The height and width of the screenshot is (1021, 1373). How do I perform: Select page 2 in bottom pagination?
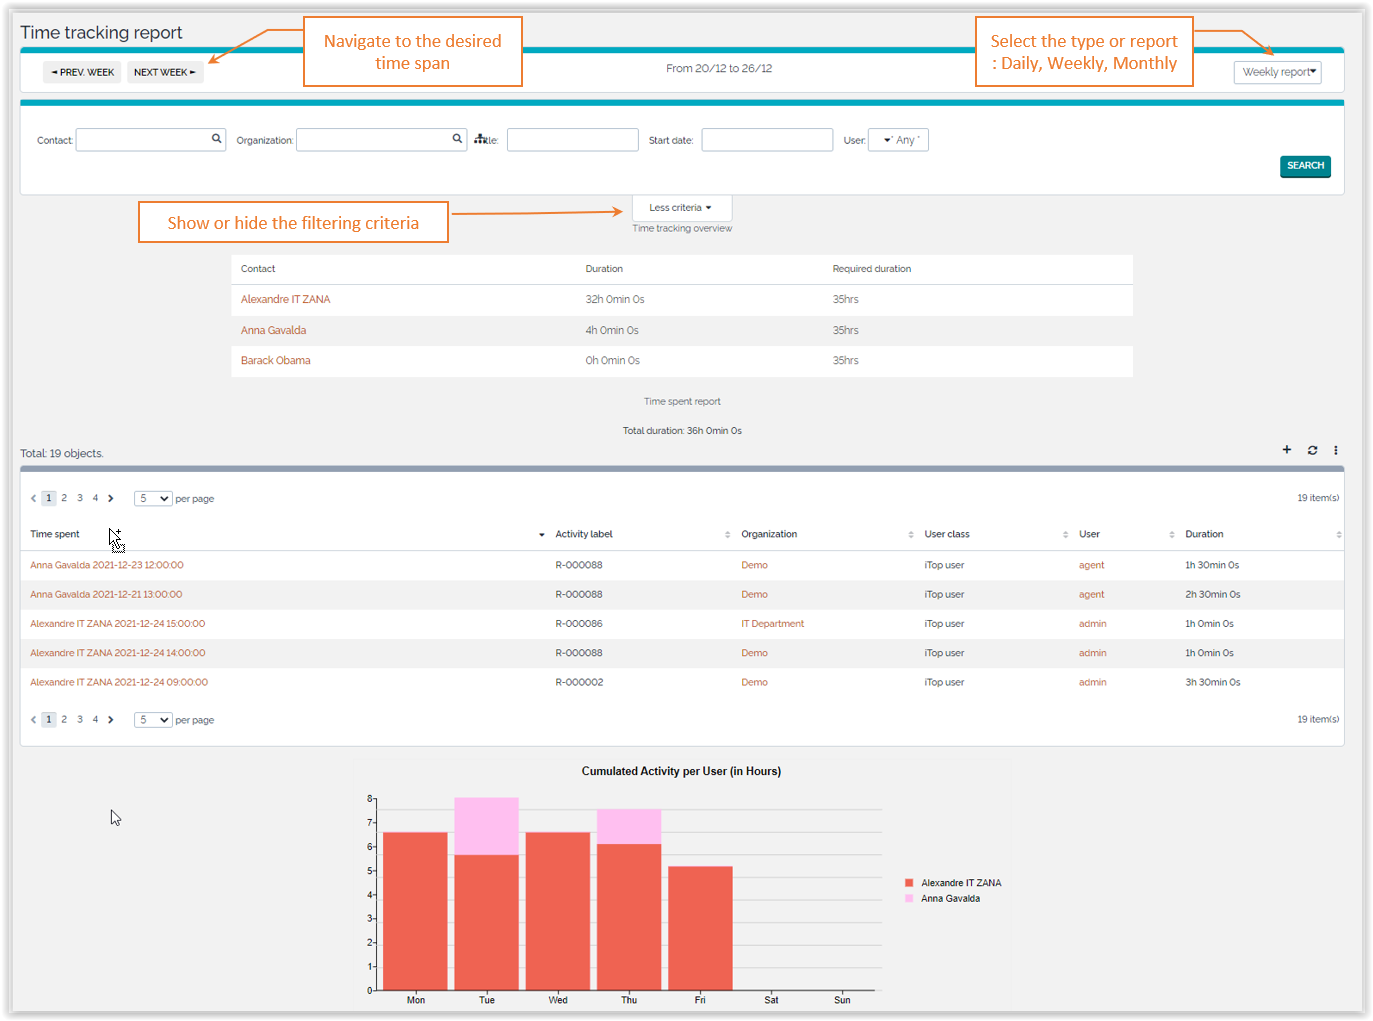(x=64, y=719)
